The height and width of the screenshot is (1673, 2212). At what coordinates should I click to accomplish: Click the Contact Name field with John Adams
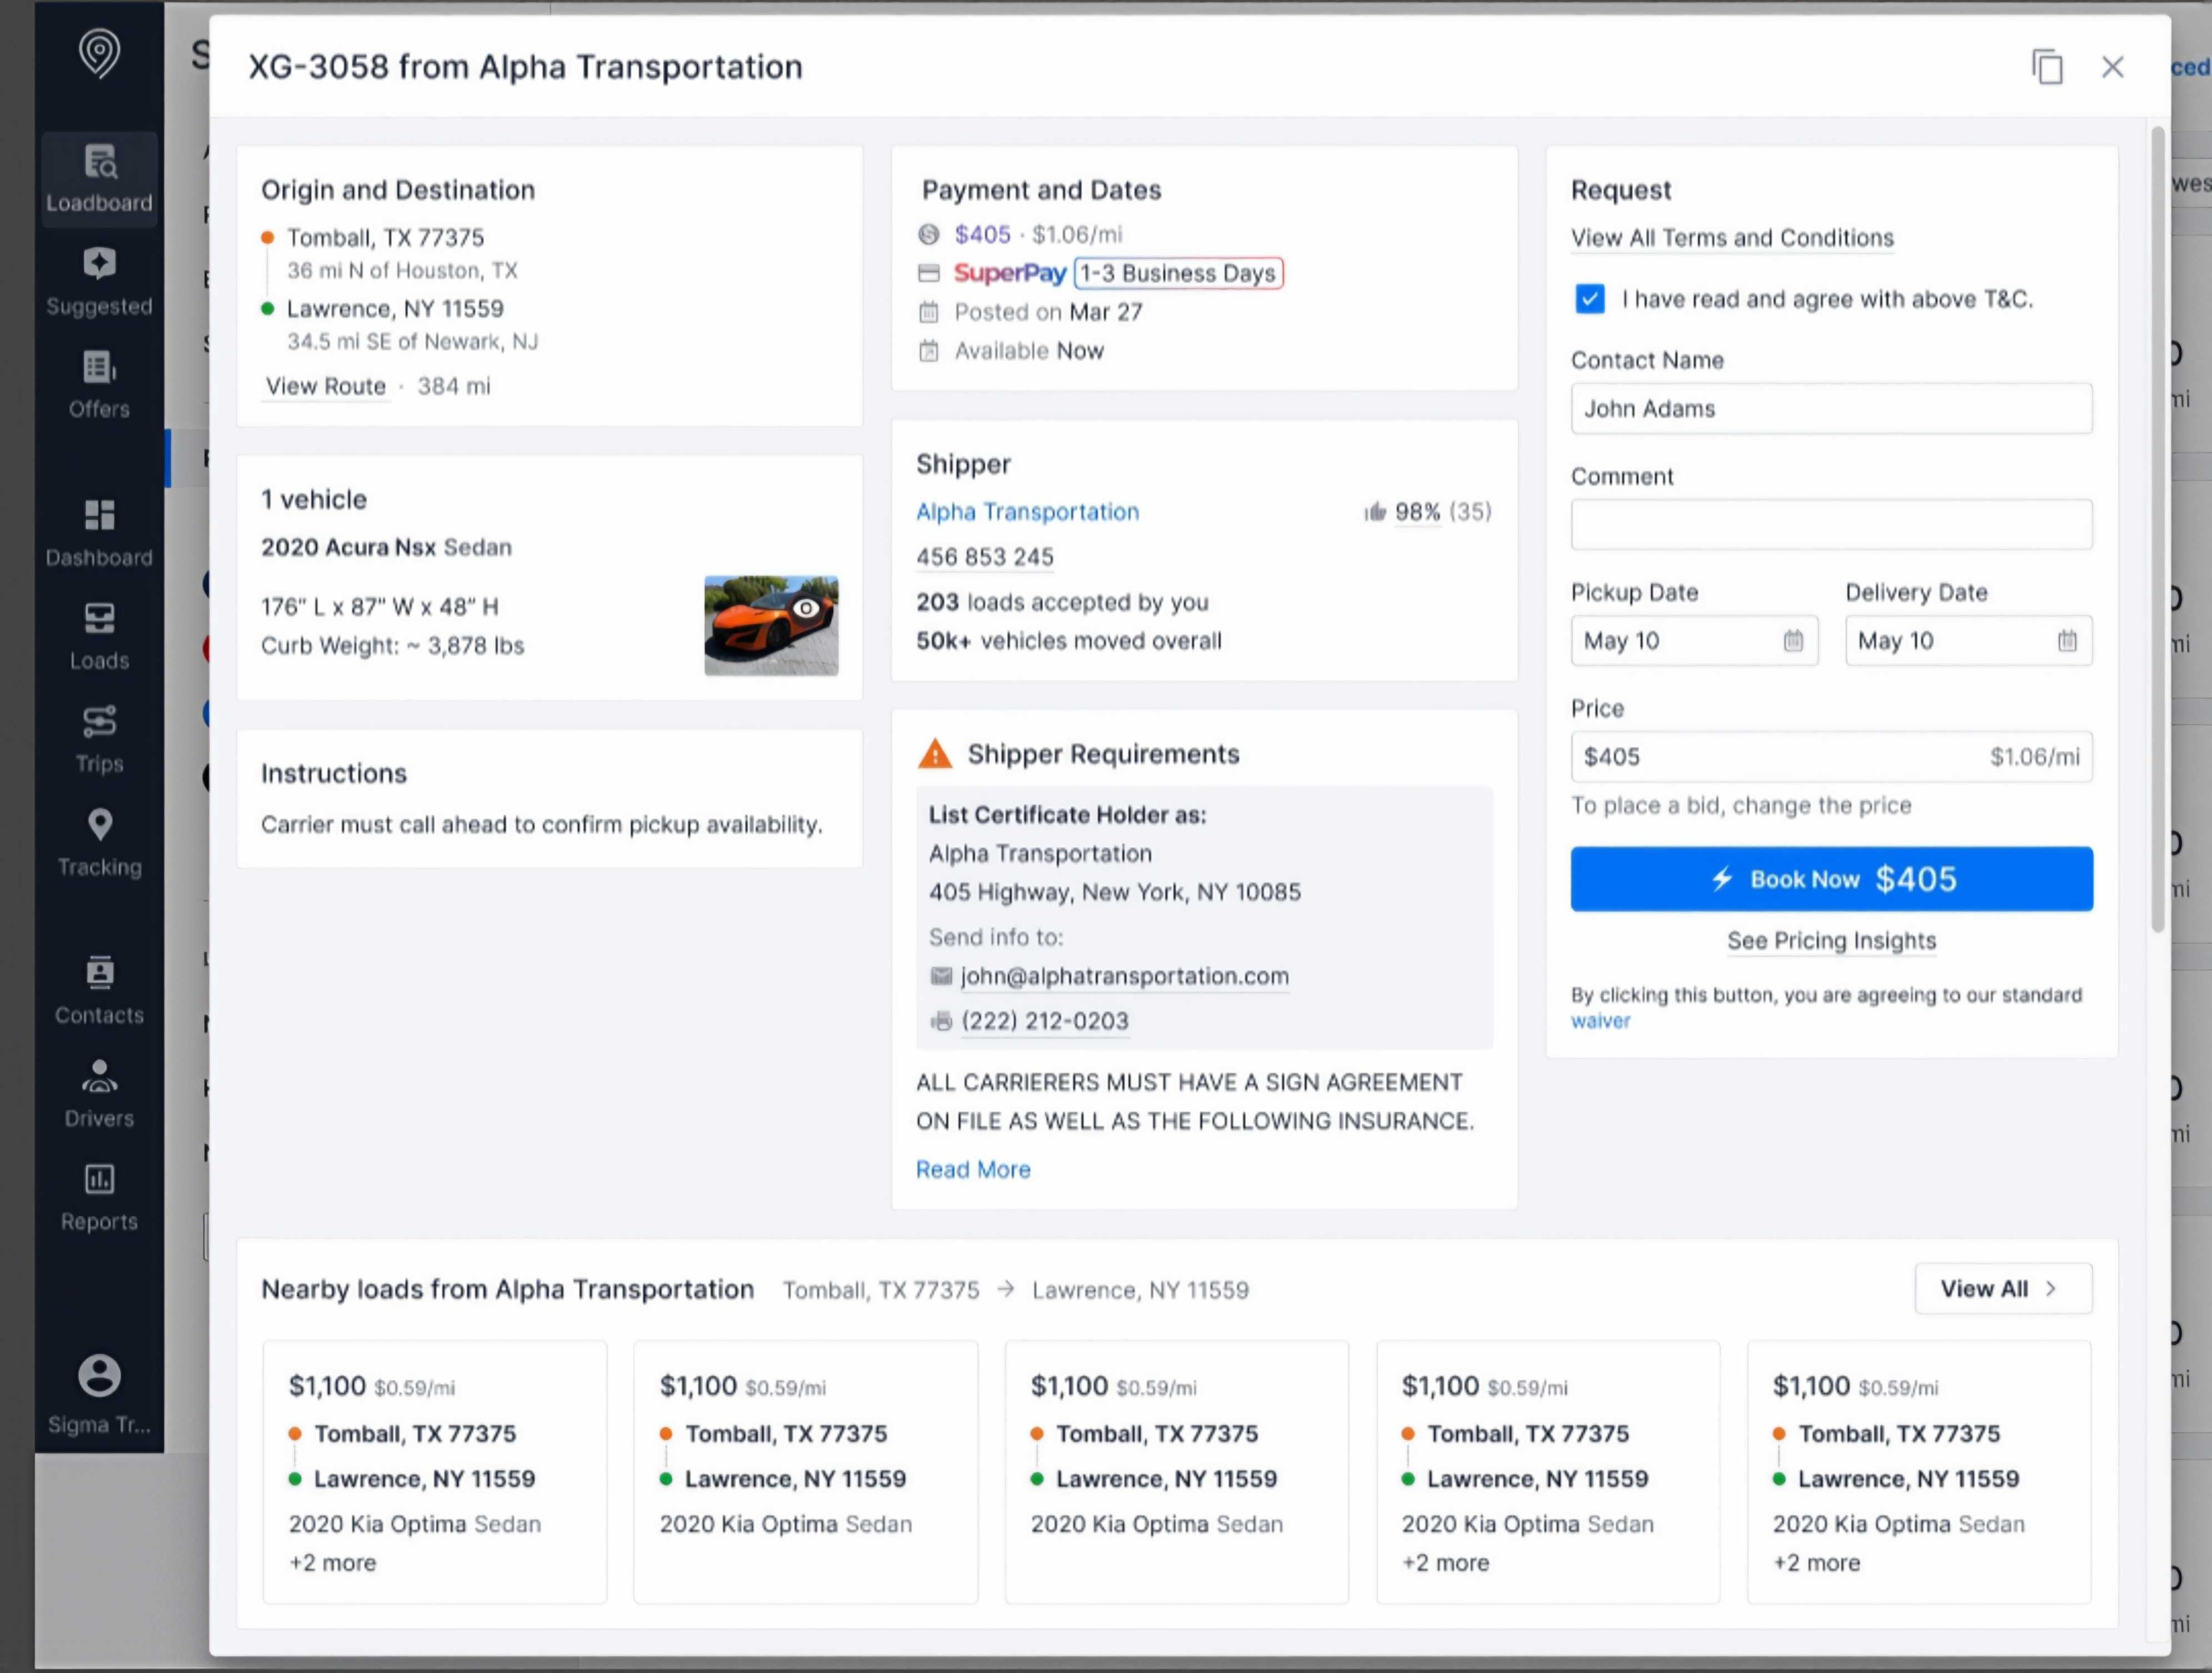tap(1831, 409)
